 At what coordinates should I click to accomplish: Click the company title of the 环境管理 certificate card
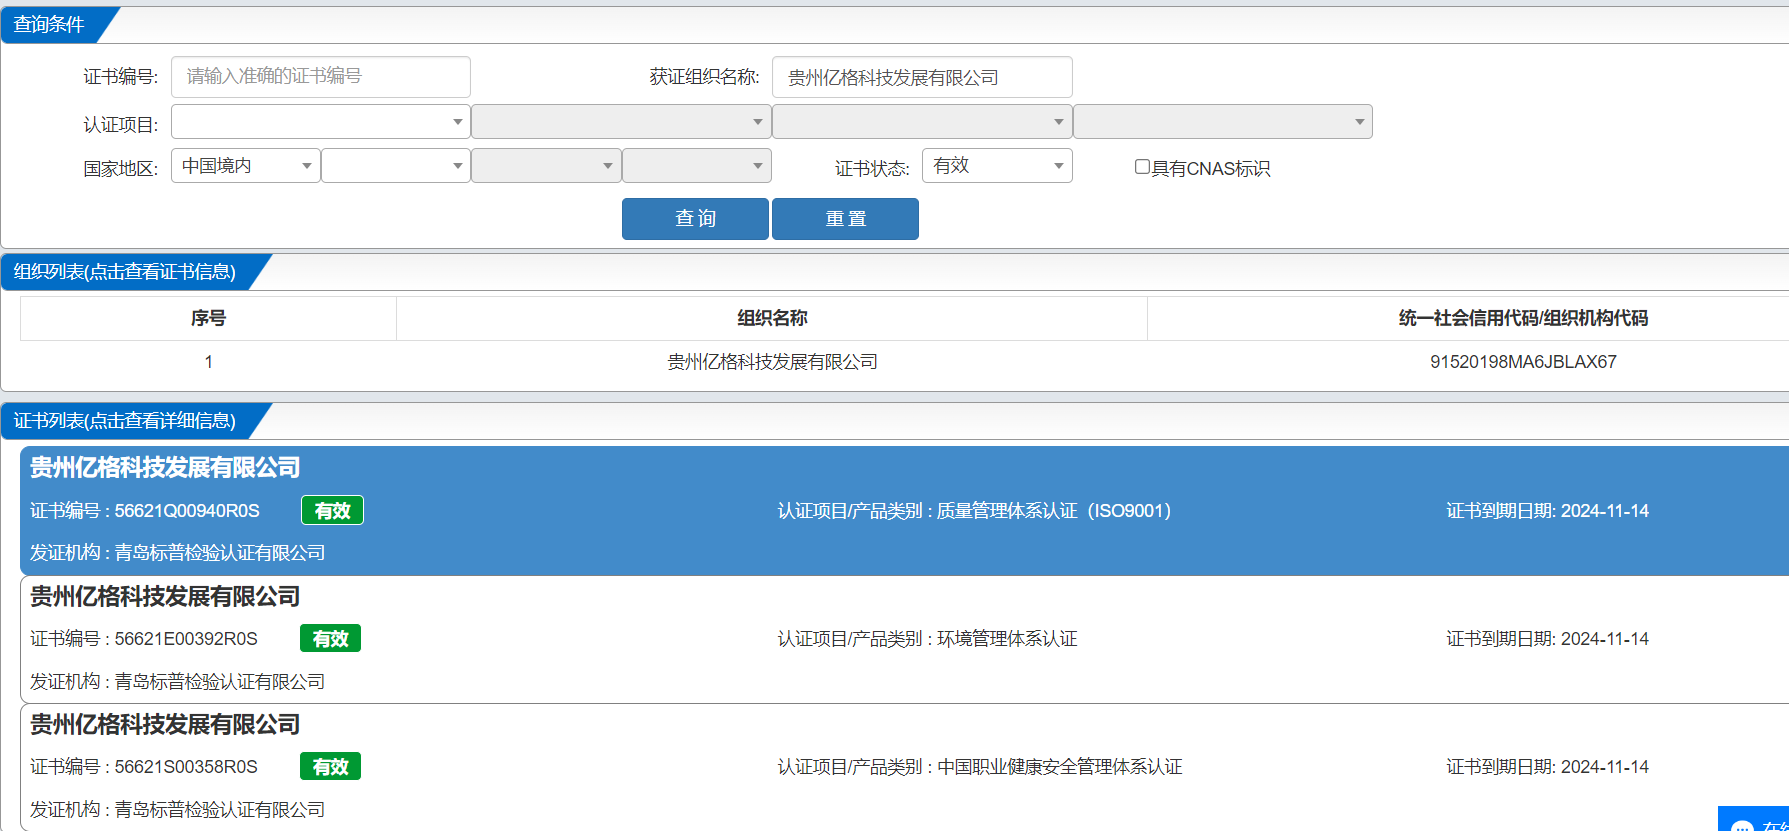[x=165, y=597]
